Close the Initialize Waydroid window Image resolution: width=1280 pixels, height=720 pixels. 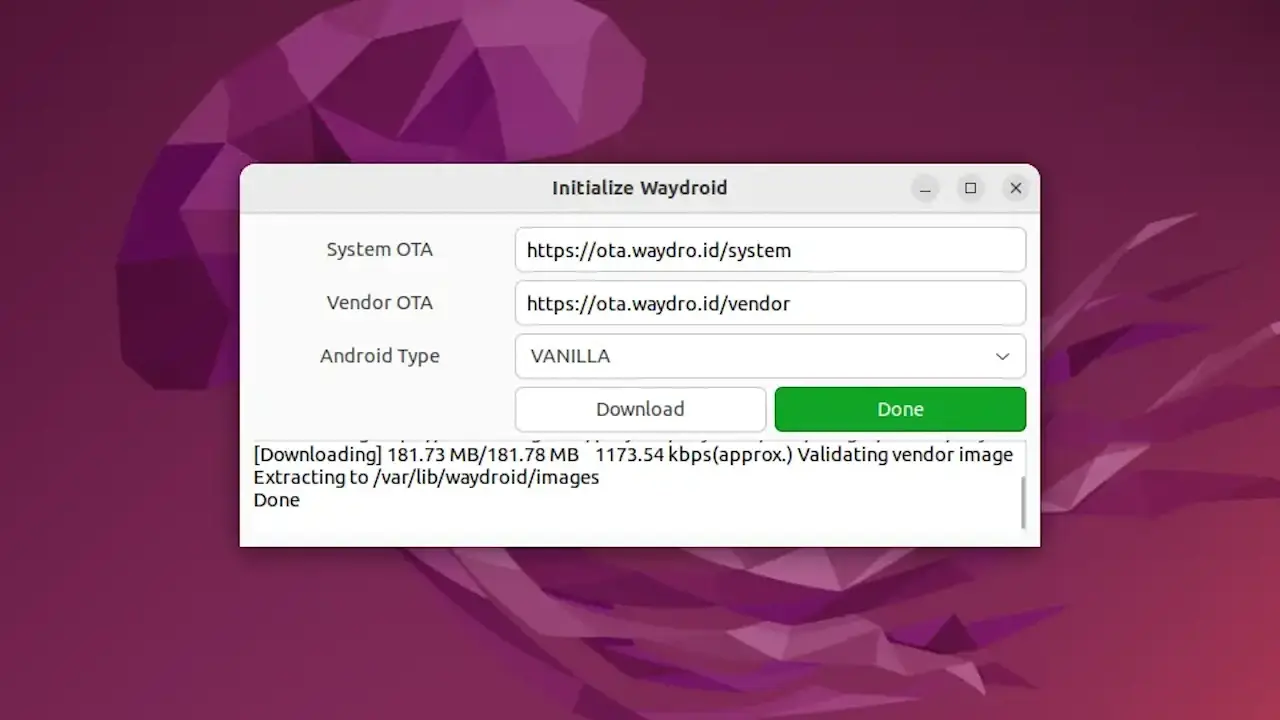[x=1015, y=188]
